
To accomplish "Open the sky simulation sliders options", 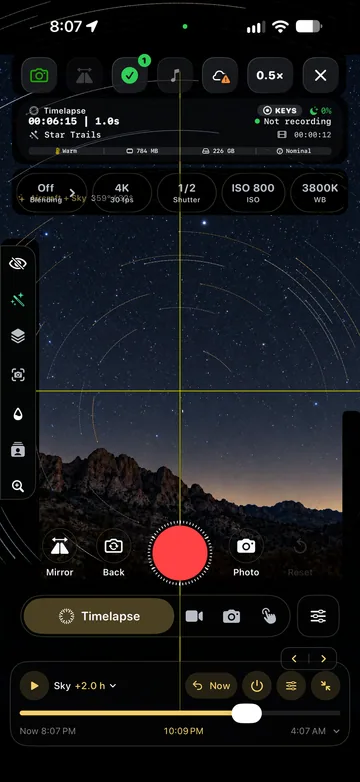I will pyautogui.click(x=291, y=686).
